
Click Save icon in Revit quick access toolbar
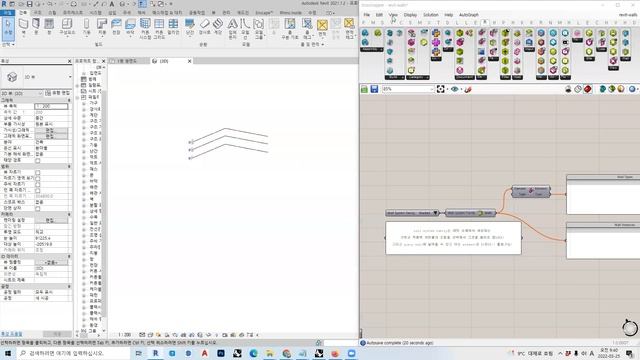[29, 4]
